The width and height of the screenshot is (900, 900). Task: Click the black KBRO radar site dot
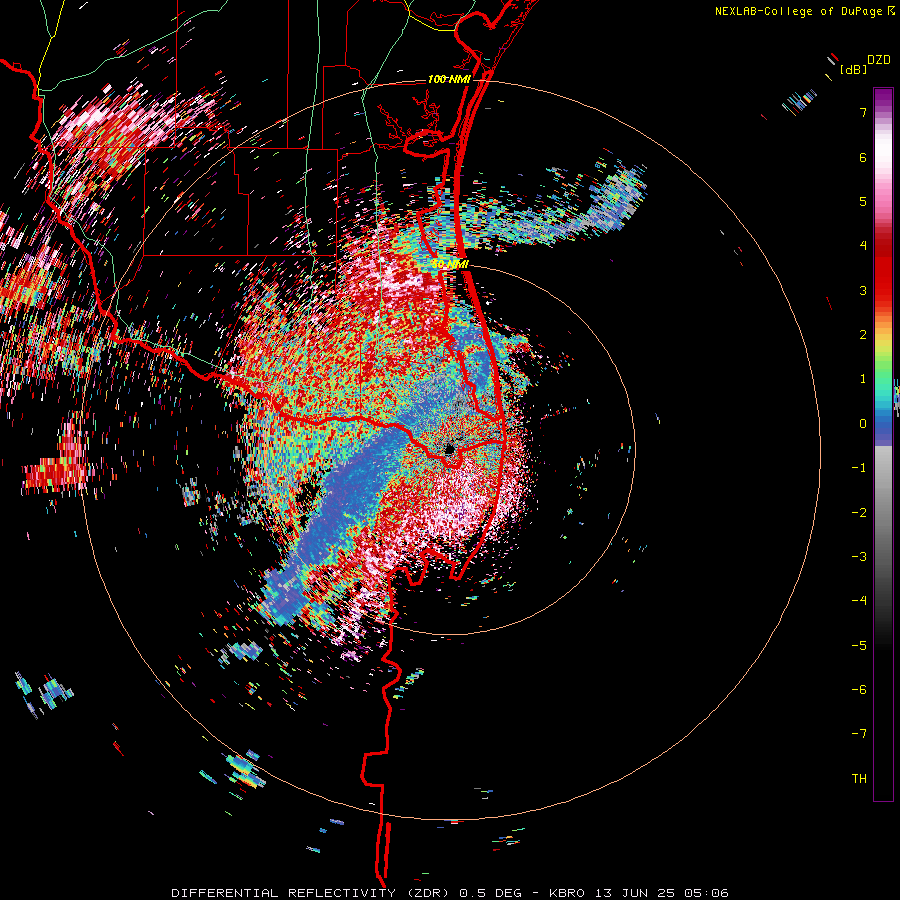coord(450,449)
